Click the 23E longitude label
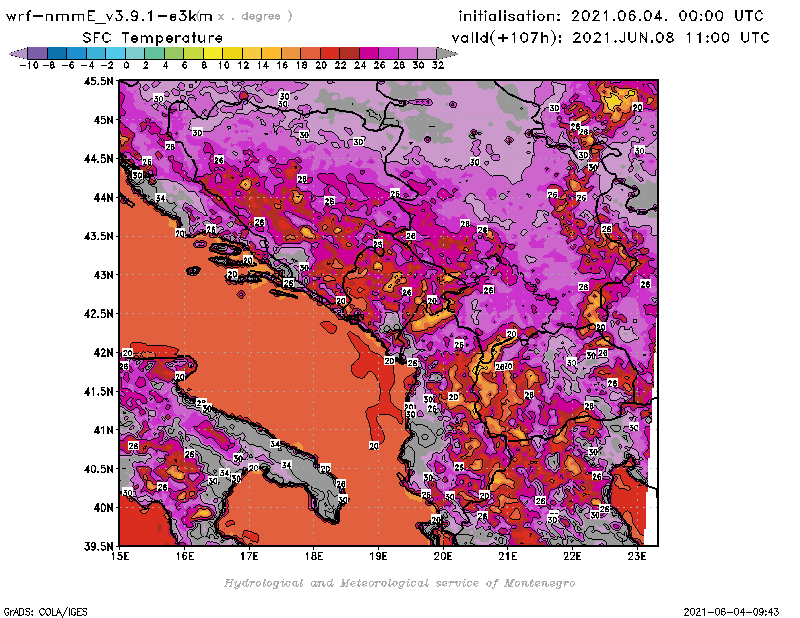Image resolution: width=800 pixels, height=618 pixels. (x=637, y=556)
